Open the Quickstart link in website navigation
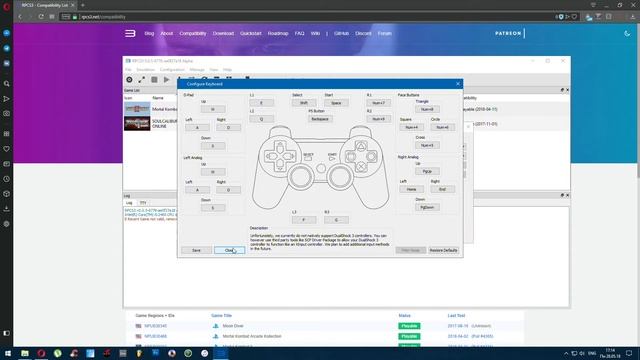The image size is (640, 360). [251, 33]
